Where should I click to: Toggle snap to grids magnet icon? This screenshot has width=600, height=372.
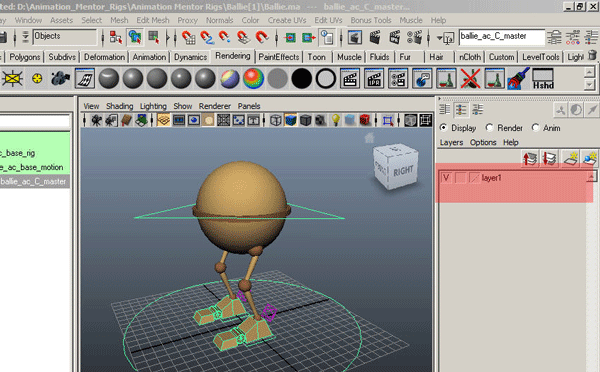click(x=188, y=37)
